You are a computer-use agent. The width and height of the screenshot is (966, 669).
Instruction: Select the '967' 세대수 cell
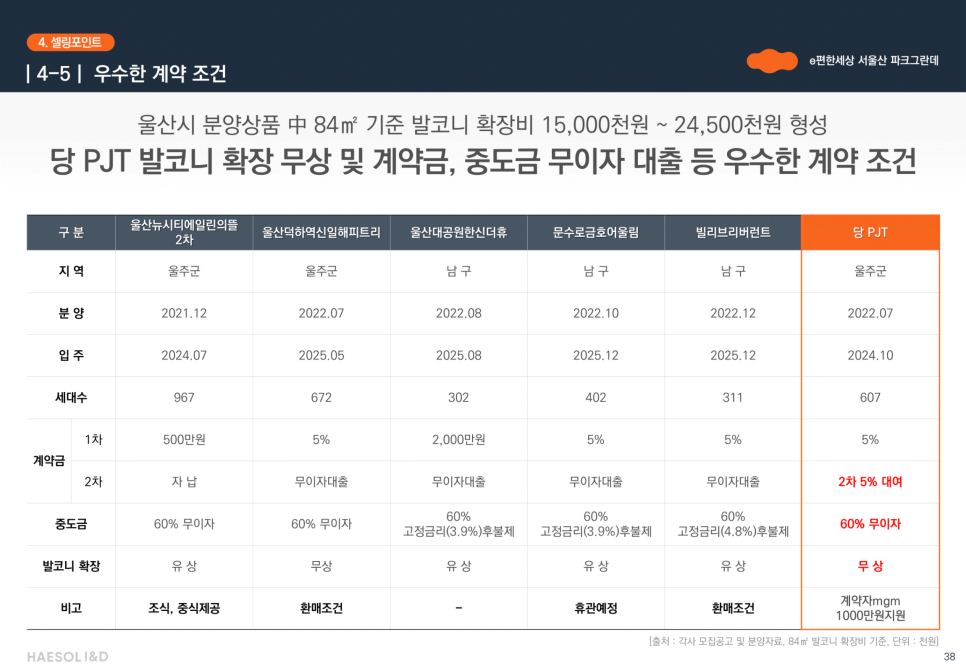(184, 397)
